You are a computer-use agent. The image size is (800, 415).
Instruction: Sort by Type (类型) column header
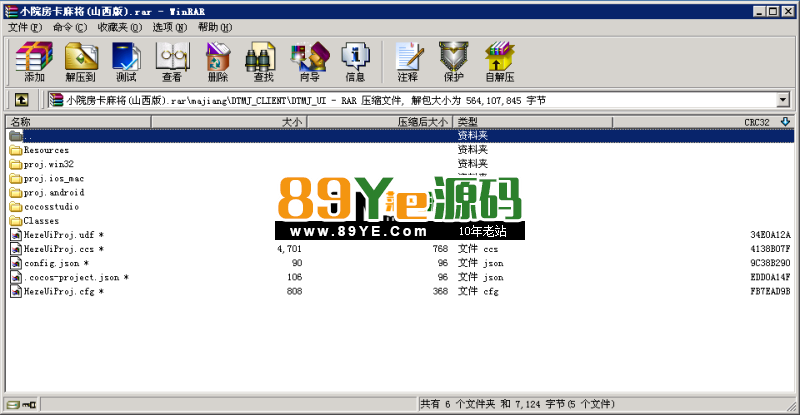pos(533,122)
